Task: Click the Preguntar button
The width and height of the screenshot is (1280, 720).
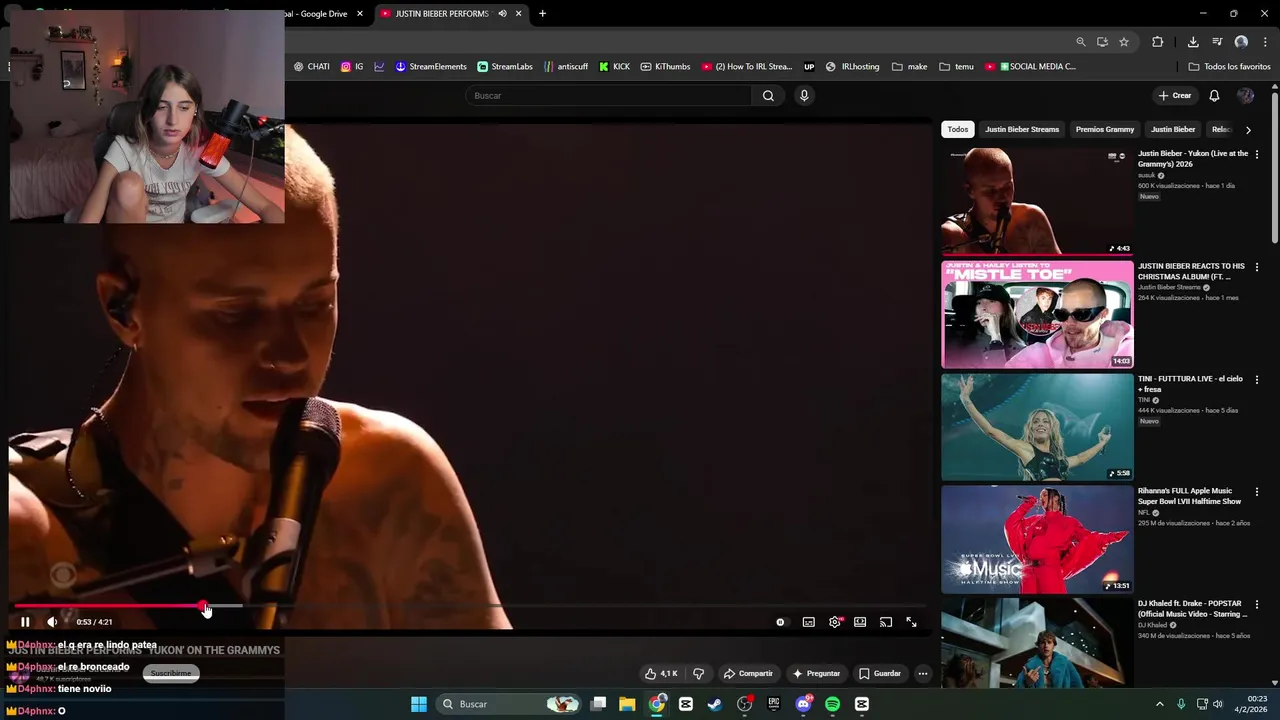Action: point(816,673)
